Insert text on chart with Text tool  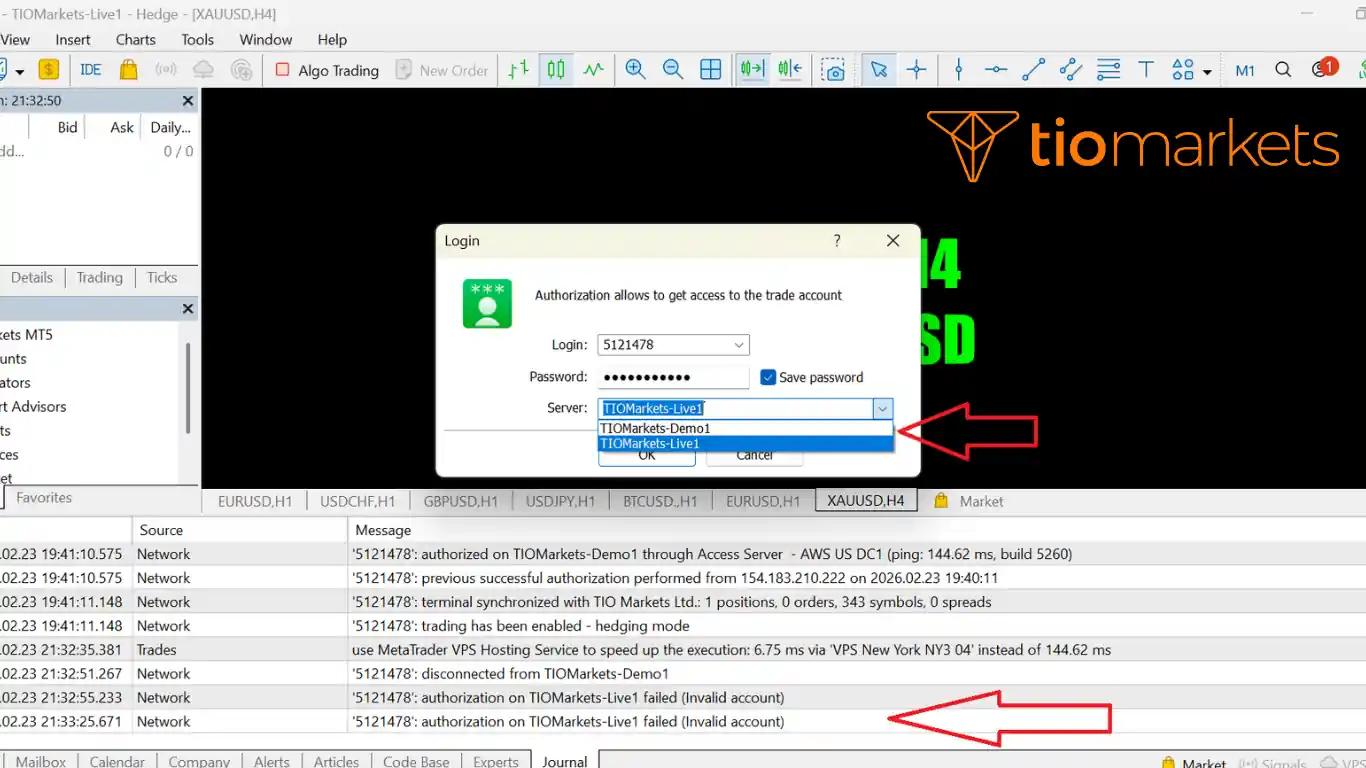pyautogui.click(x=1146, y=69)
